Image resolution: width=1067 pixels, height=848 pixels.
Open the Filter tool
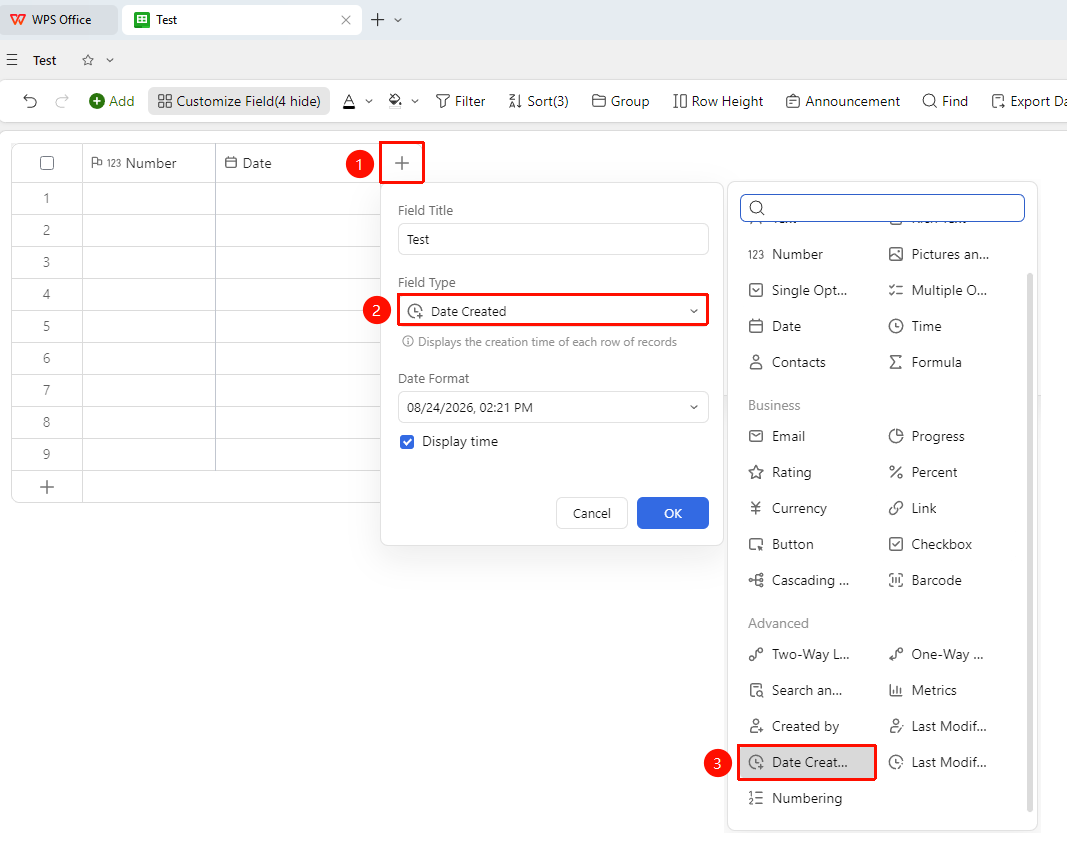coord(461,101)
